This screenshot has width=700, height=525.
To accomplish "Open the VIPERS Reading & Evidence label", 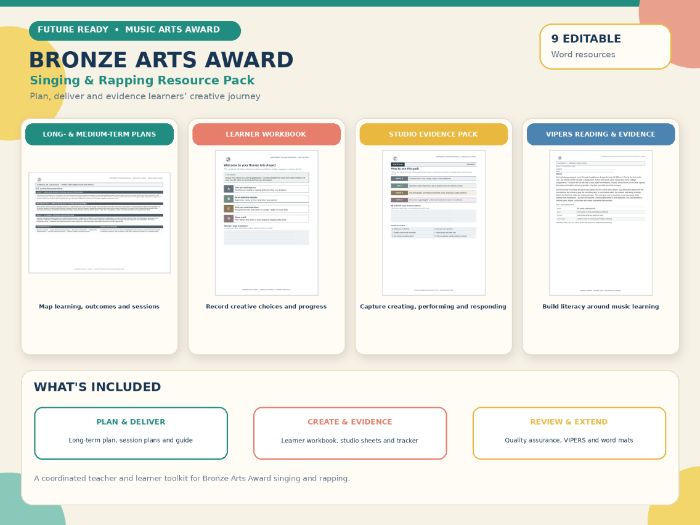I will [600, 134].
